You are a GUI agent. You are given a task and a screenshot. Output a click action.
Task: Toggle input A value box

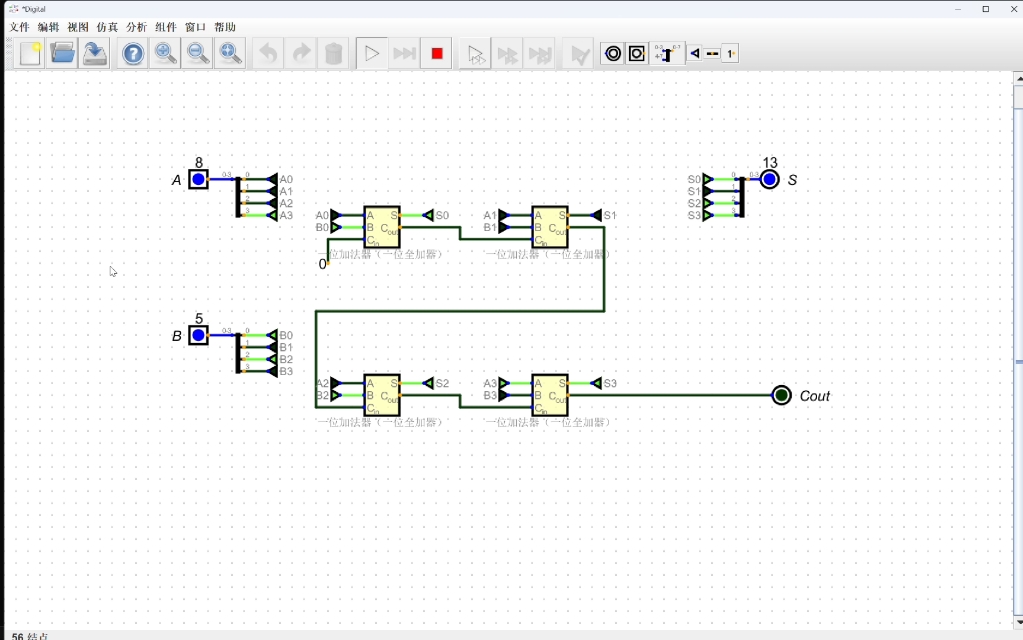[198, 179]
